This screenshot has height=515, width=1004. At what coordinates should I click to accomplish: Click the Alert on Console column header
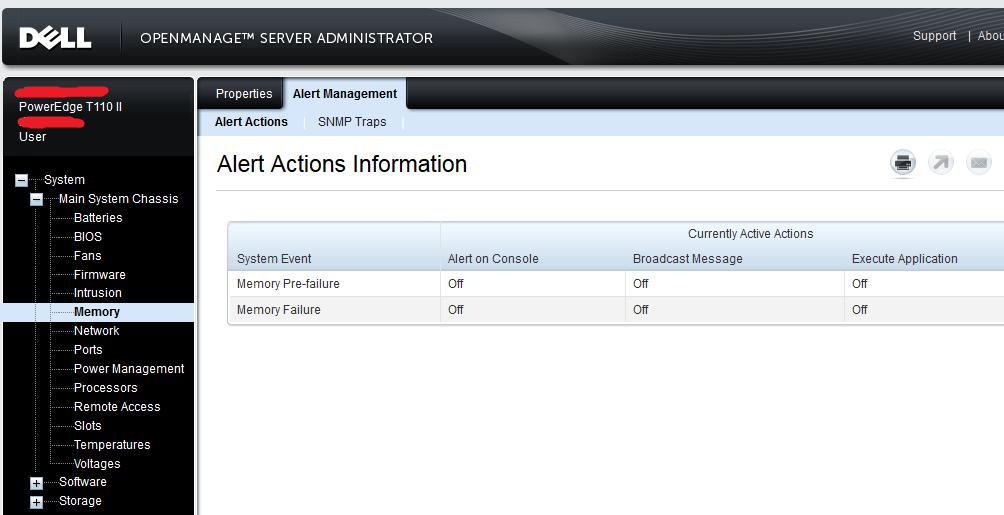pyautogui.click(x=493, y=259)
